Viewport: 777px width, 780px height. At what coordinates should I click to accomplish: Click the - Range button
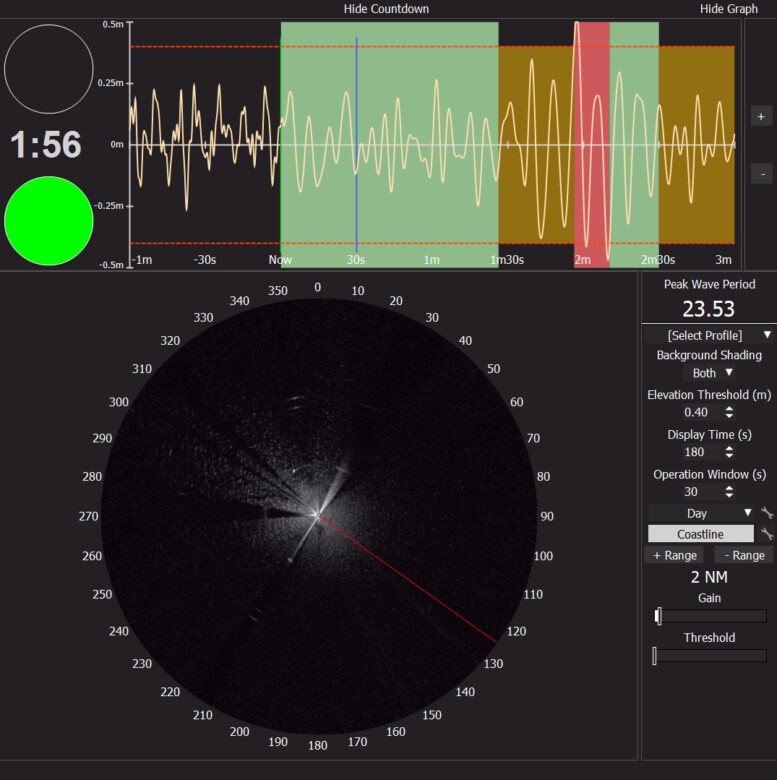tap(744, 555)
